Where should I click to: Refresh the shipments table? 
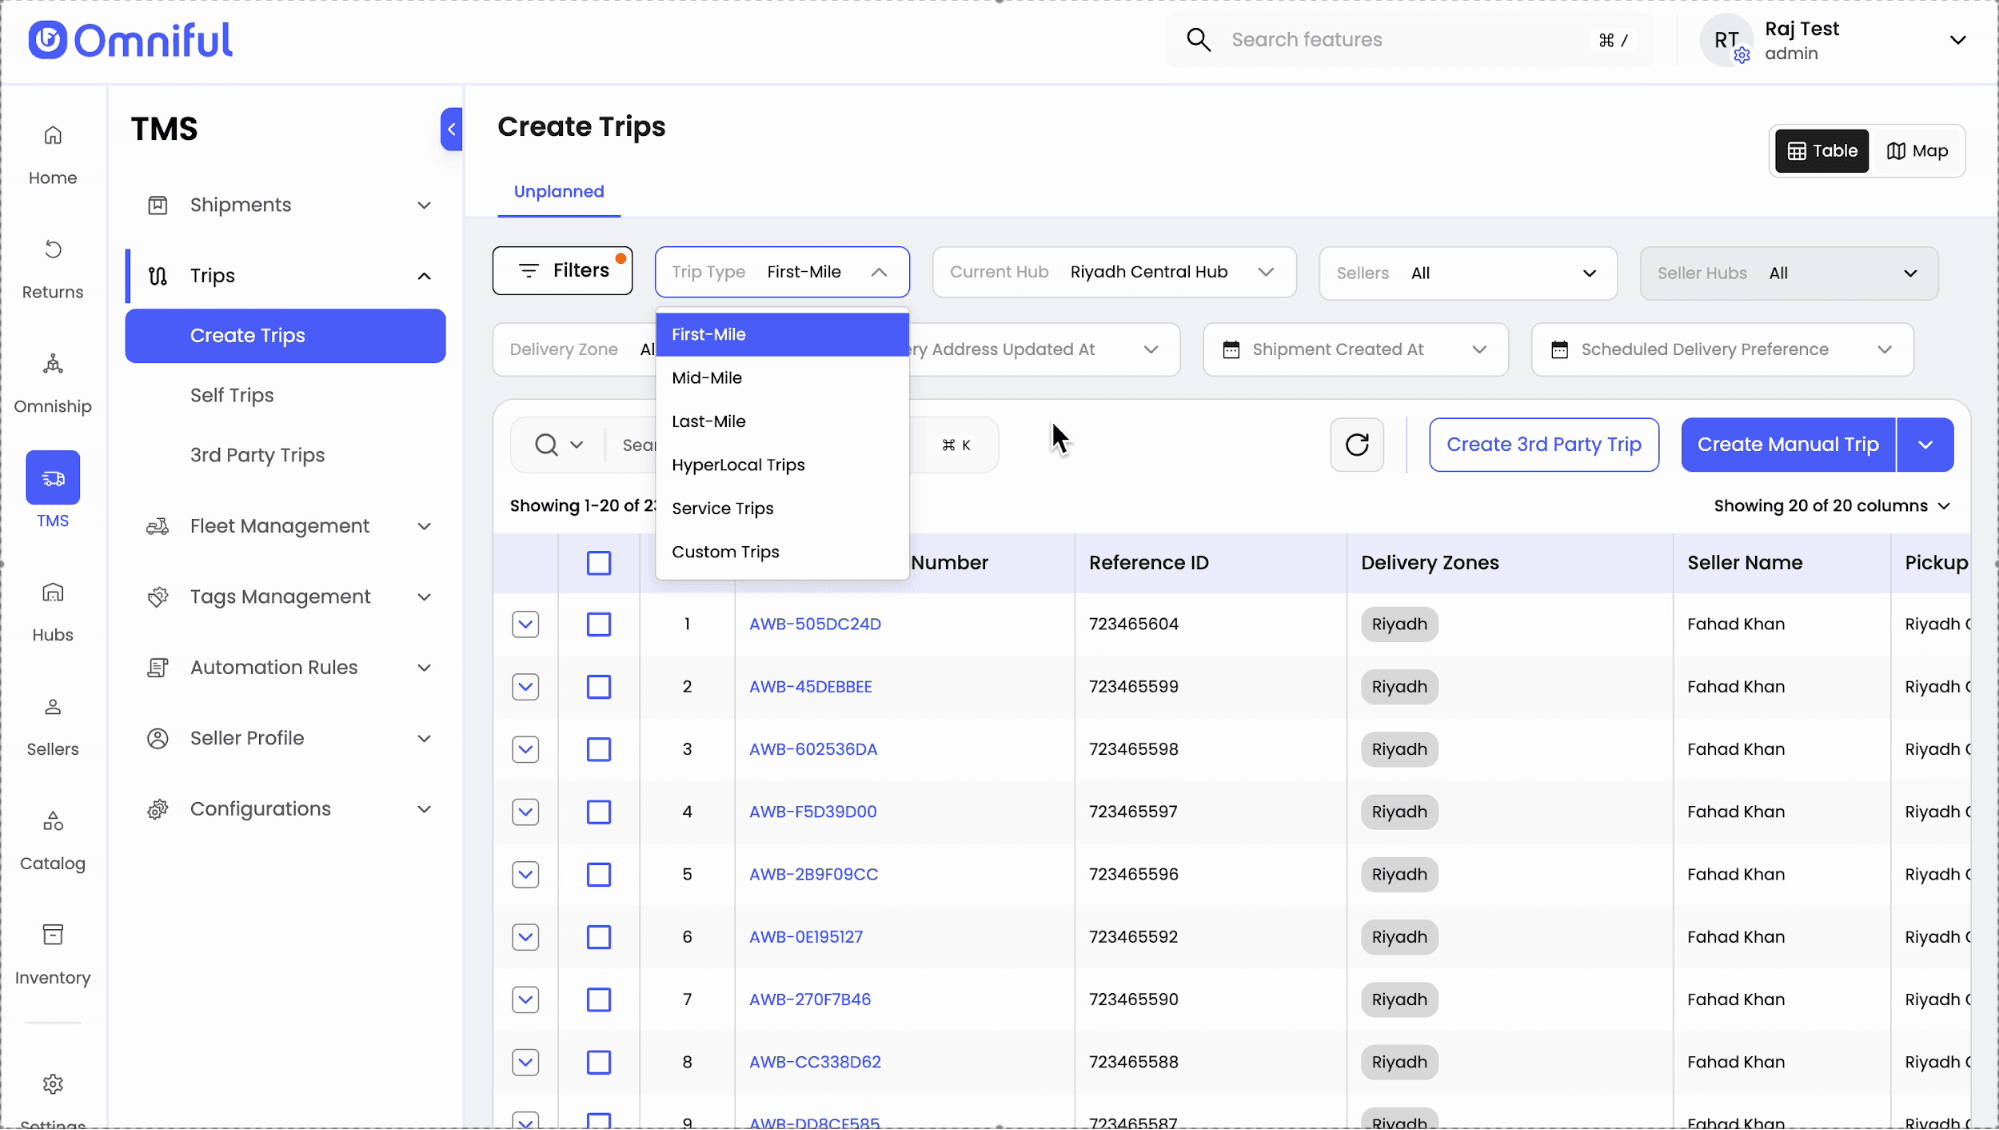tap(1356, 445)
